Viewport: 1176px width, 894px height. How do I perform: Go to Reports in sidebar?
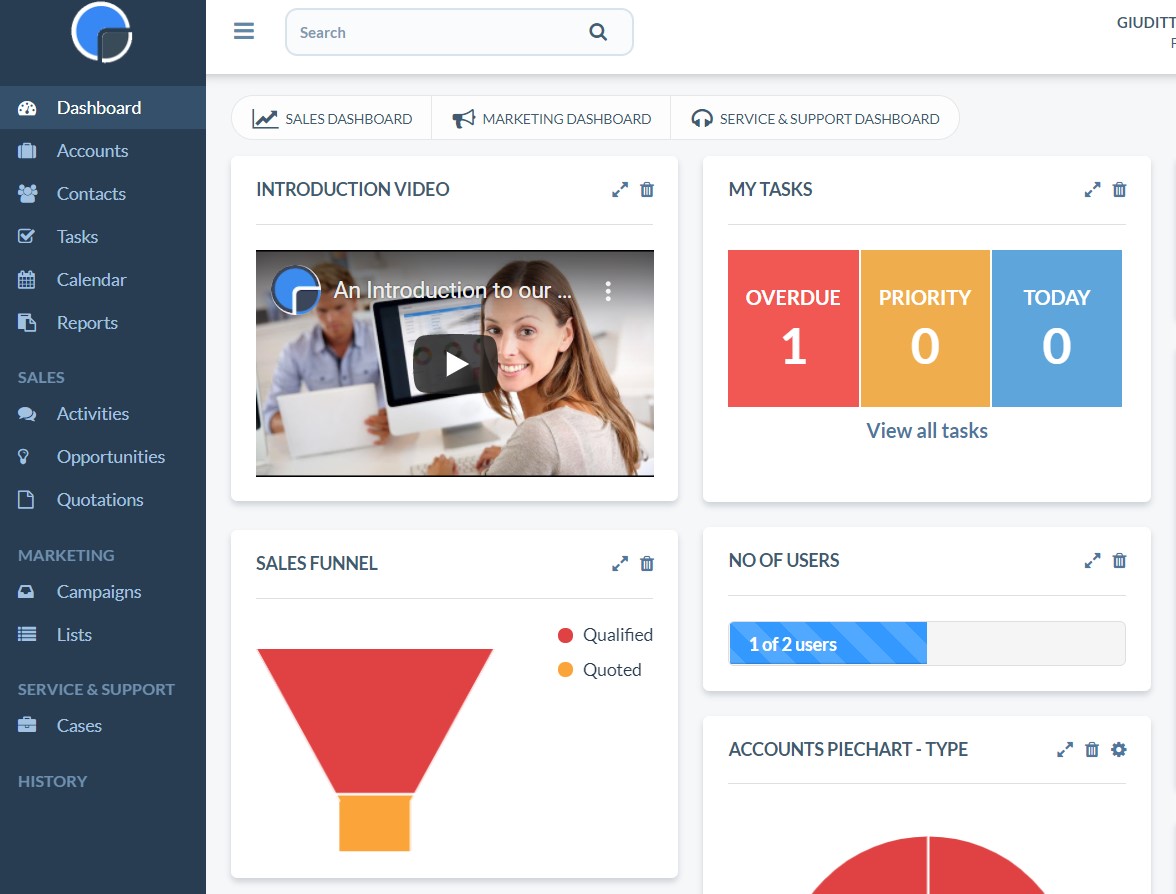click(x=103, y=322)
